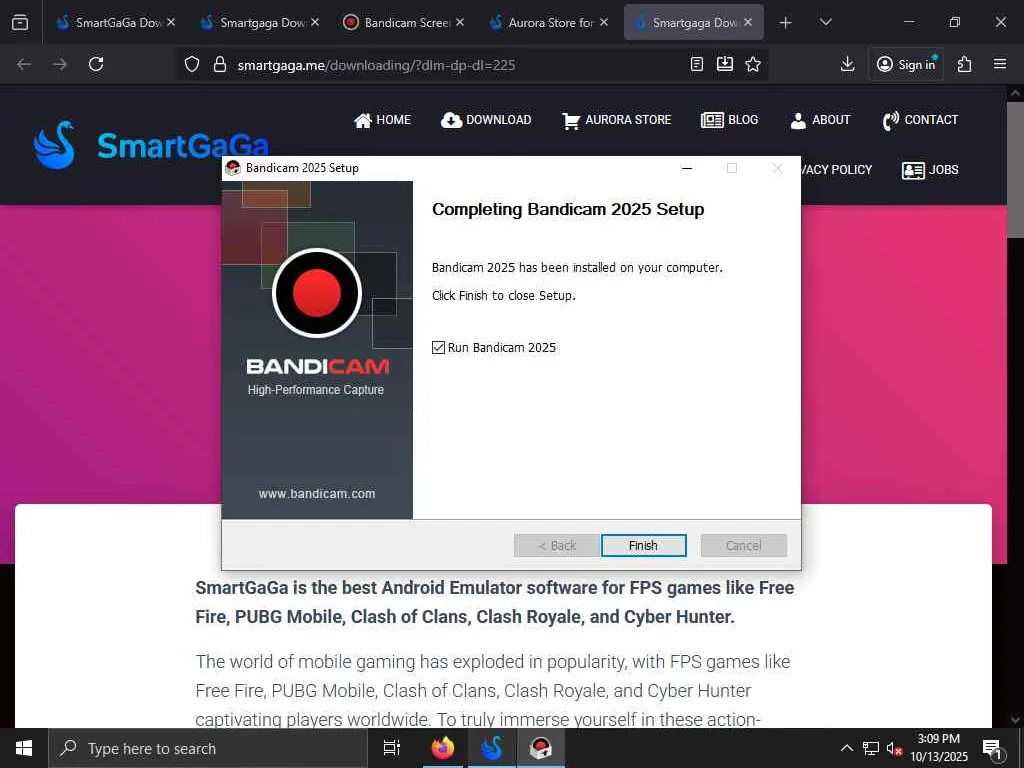
Task: Click the disabled Back button in setup
Action: click(556, 545)
